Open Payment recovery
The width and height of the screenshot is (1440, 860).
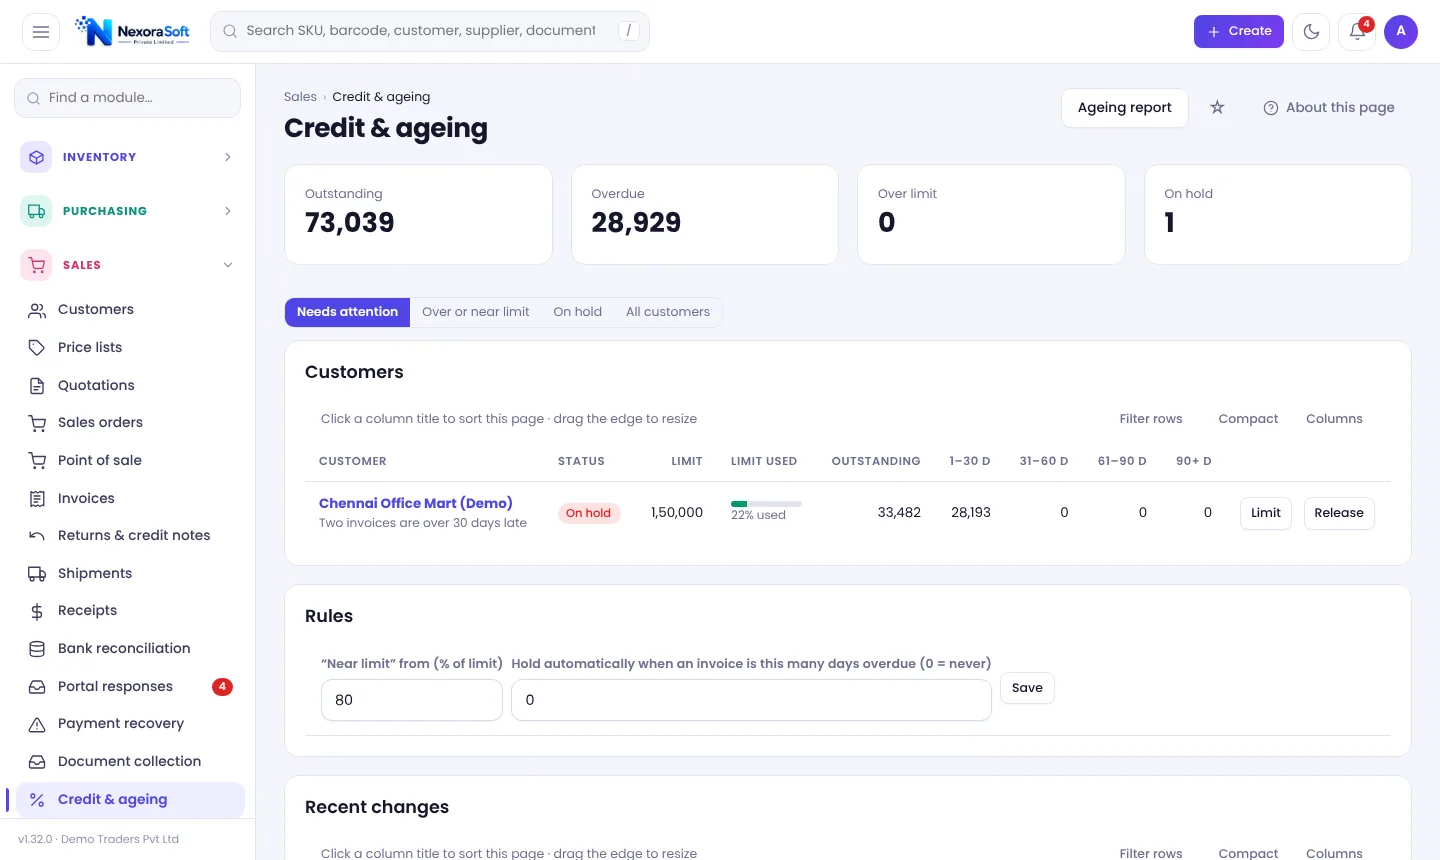coord(130,724)
